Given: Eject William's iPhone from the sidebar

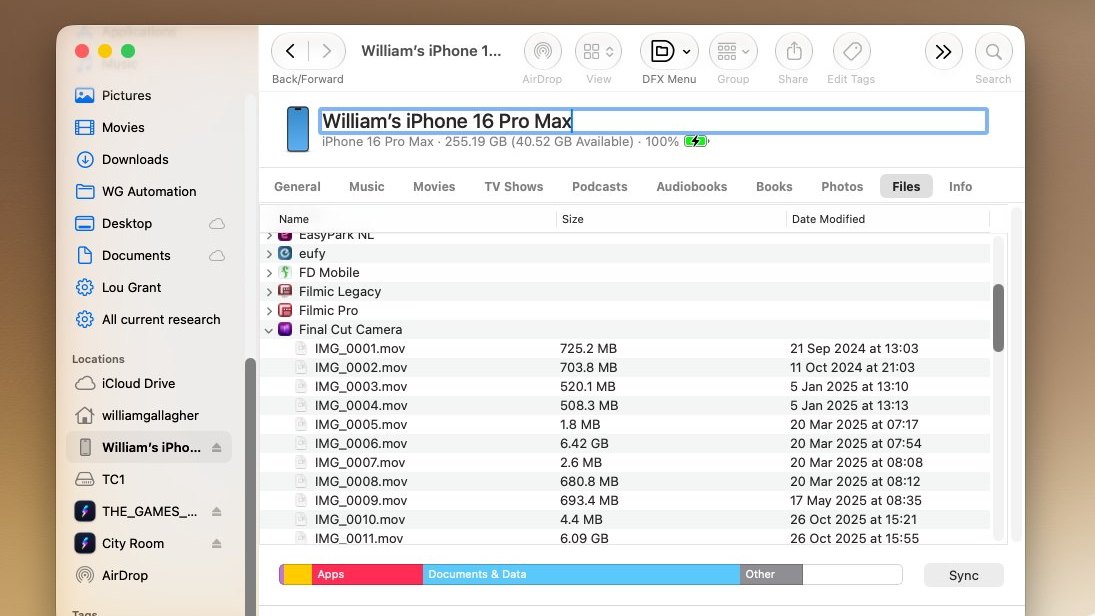Looking at the screenshot, I should pyautogui.click(x=216, y=448).
